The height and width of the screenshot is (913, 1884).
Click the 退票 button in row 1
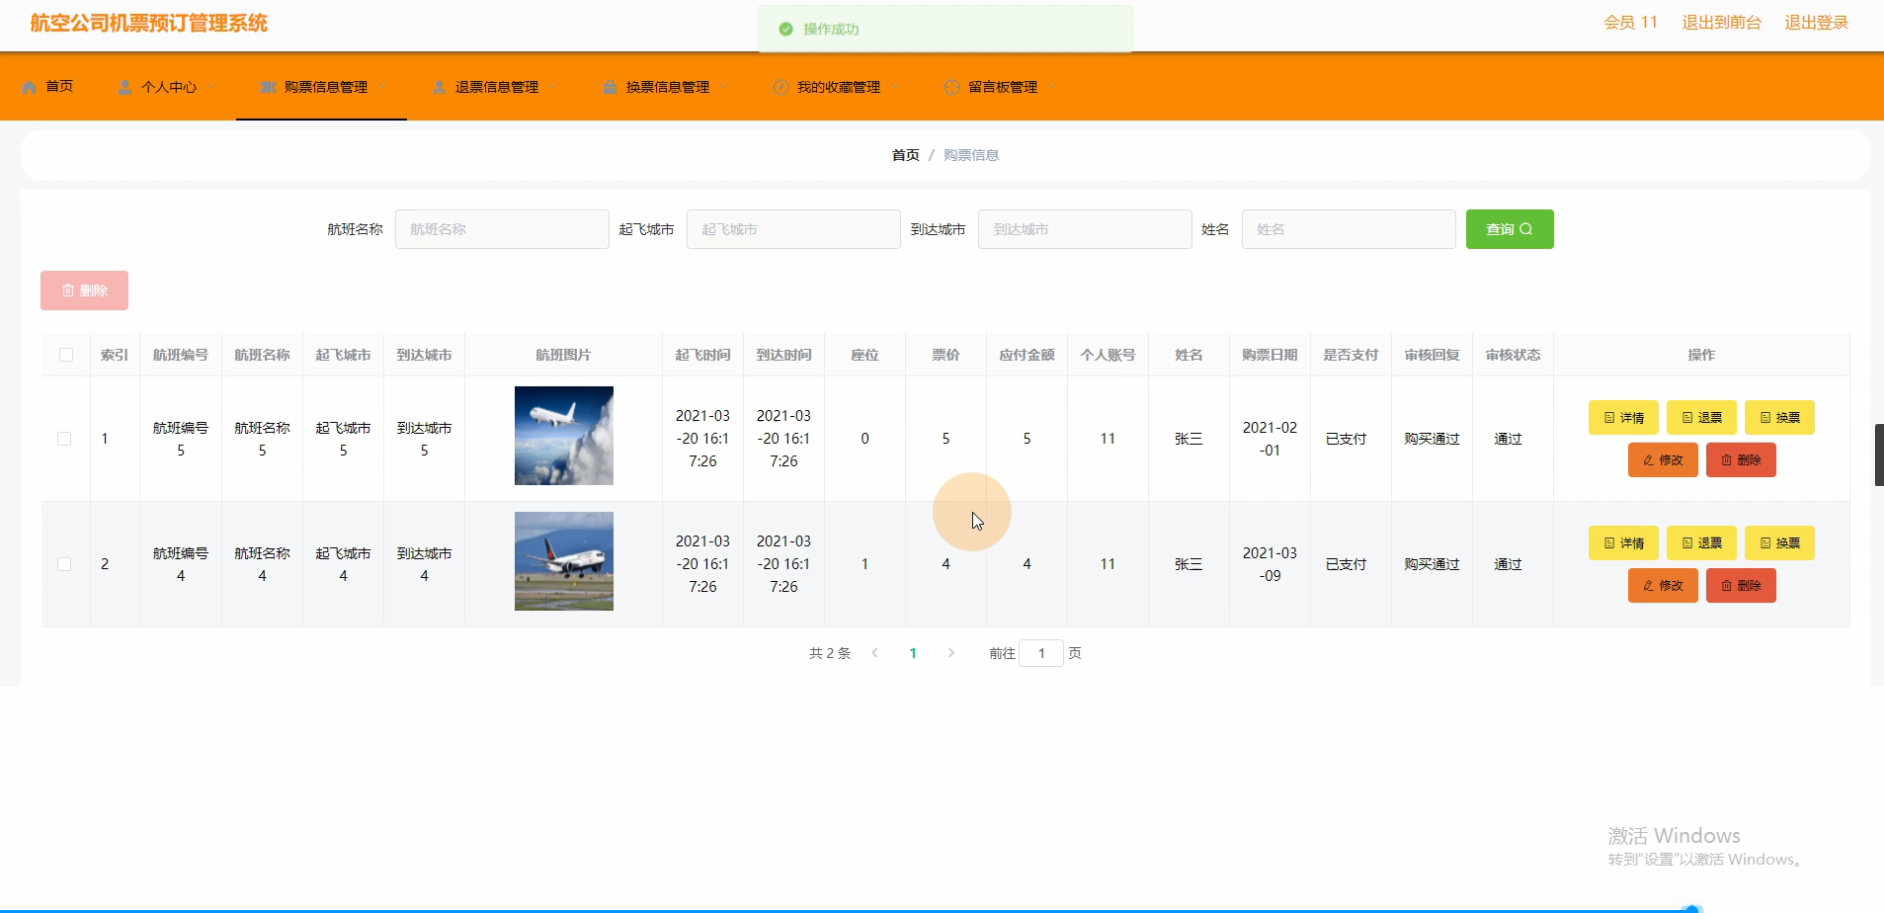tap(1701, 418)
